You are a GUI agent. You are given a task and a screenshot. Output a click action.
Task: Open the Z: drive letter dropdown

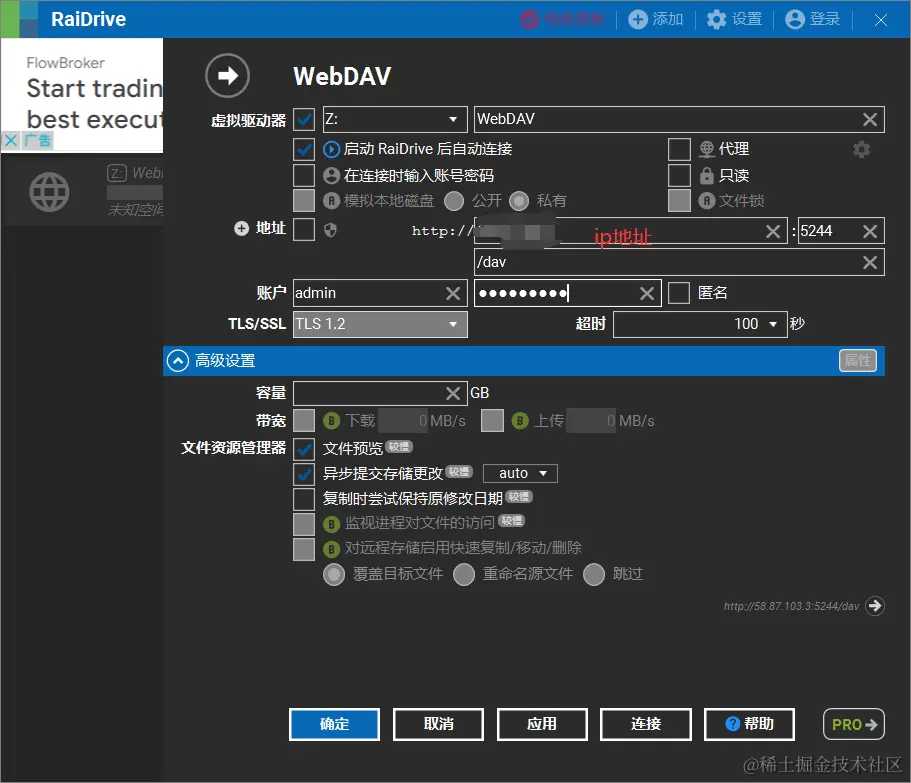(394, 119)
